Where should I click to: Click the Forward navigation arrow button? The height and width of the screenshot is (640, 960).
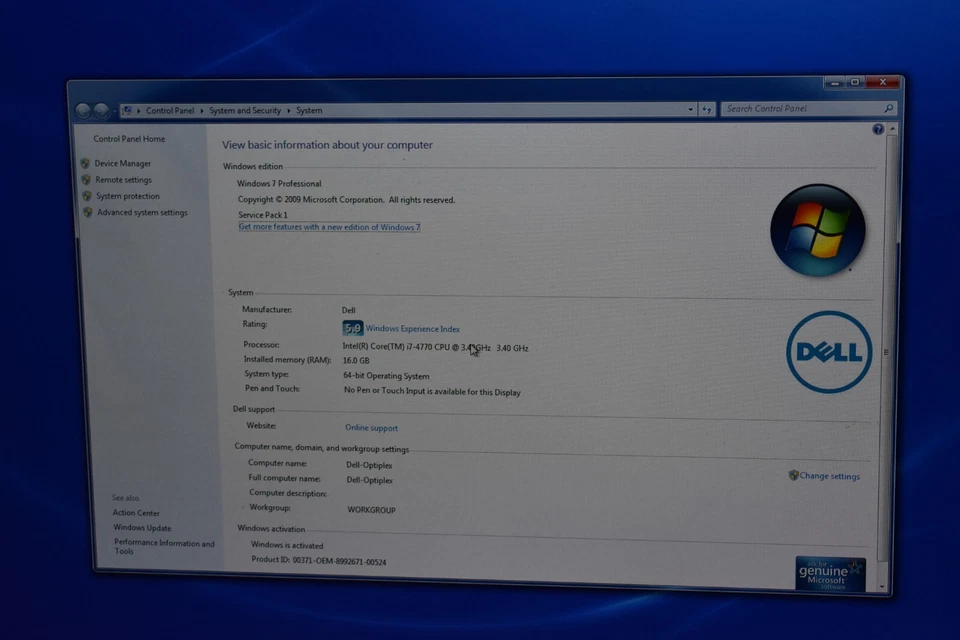tap(102, 111)
